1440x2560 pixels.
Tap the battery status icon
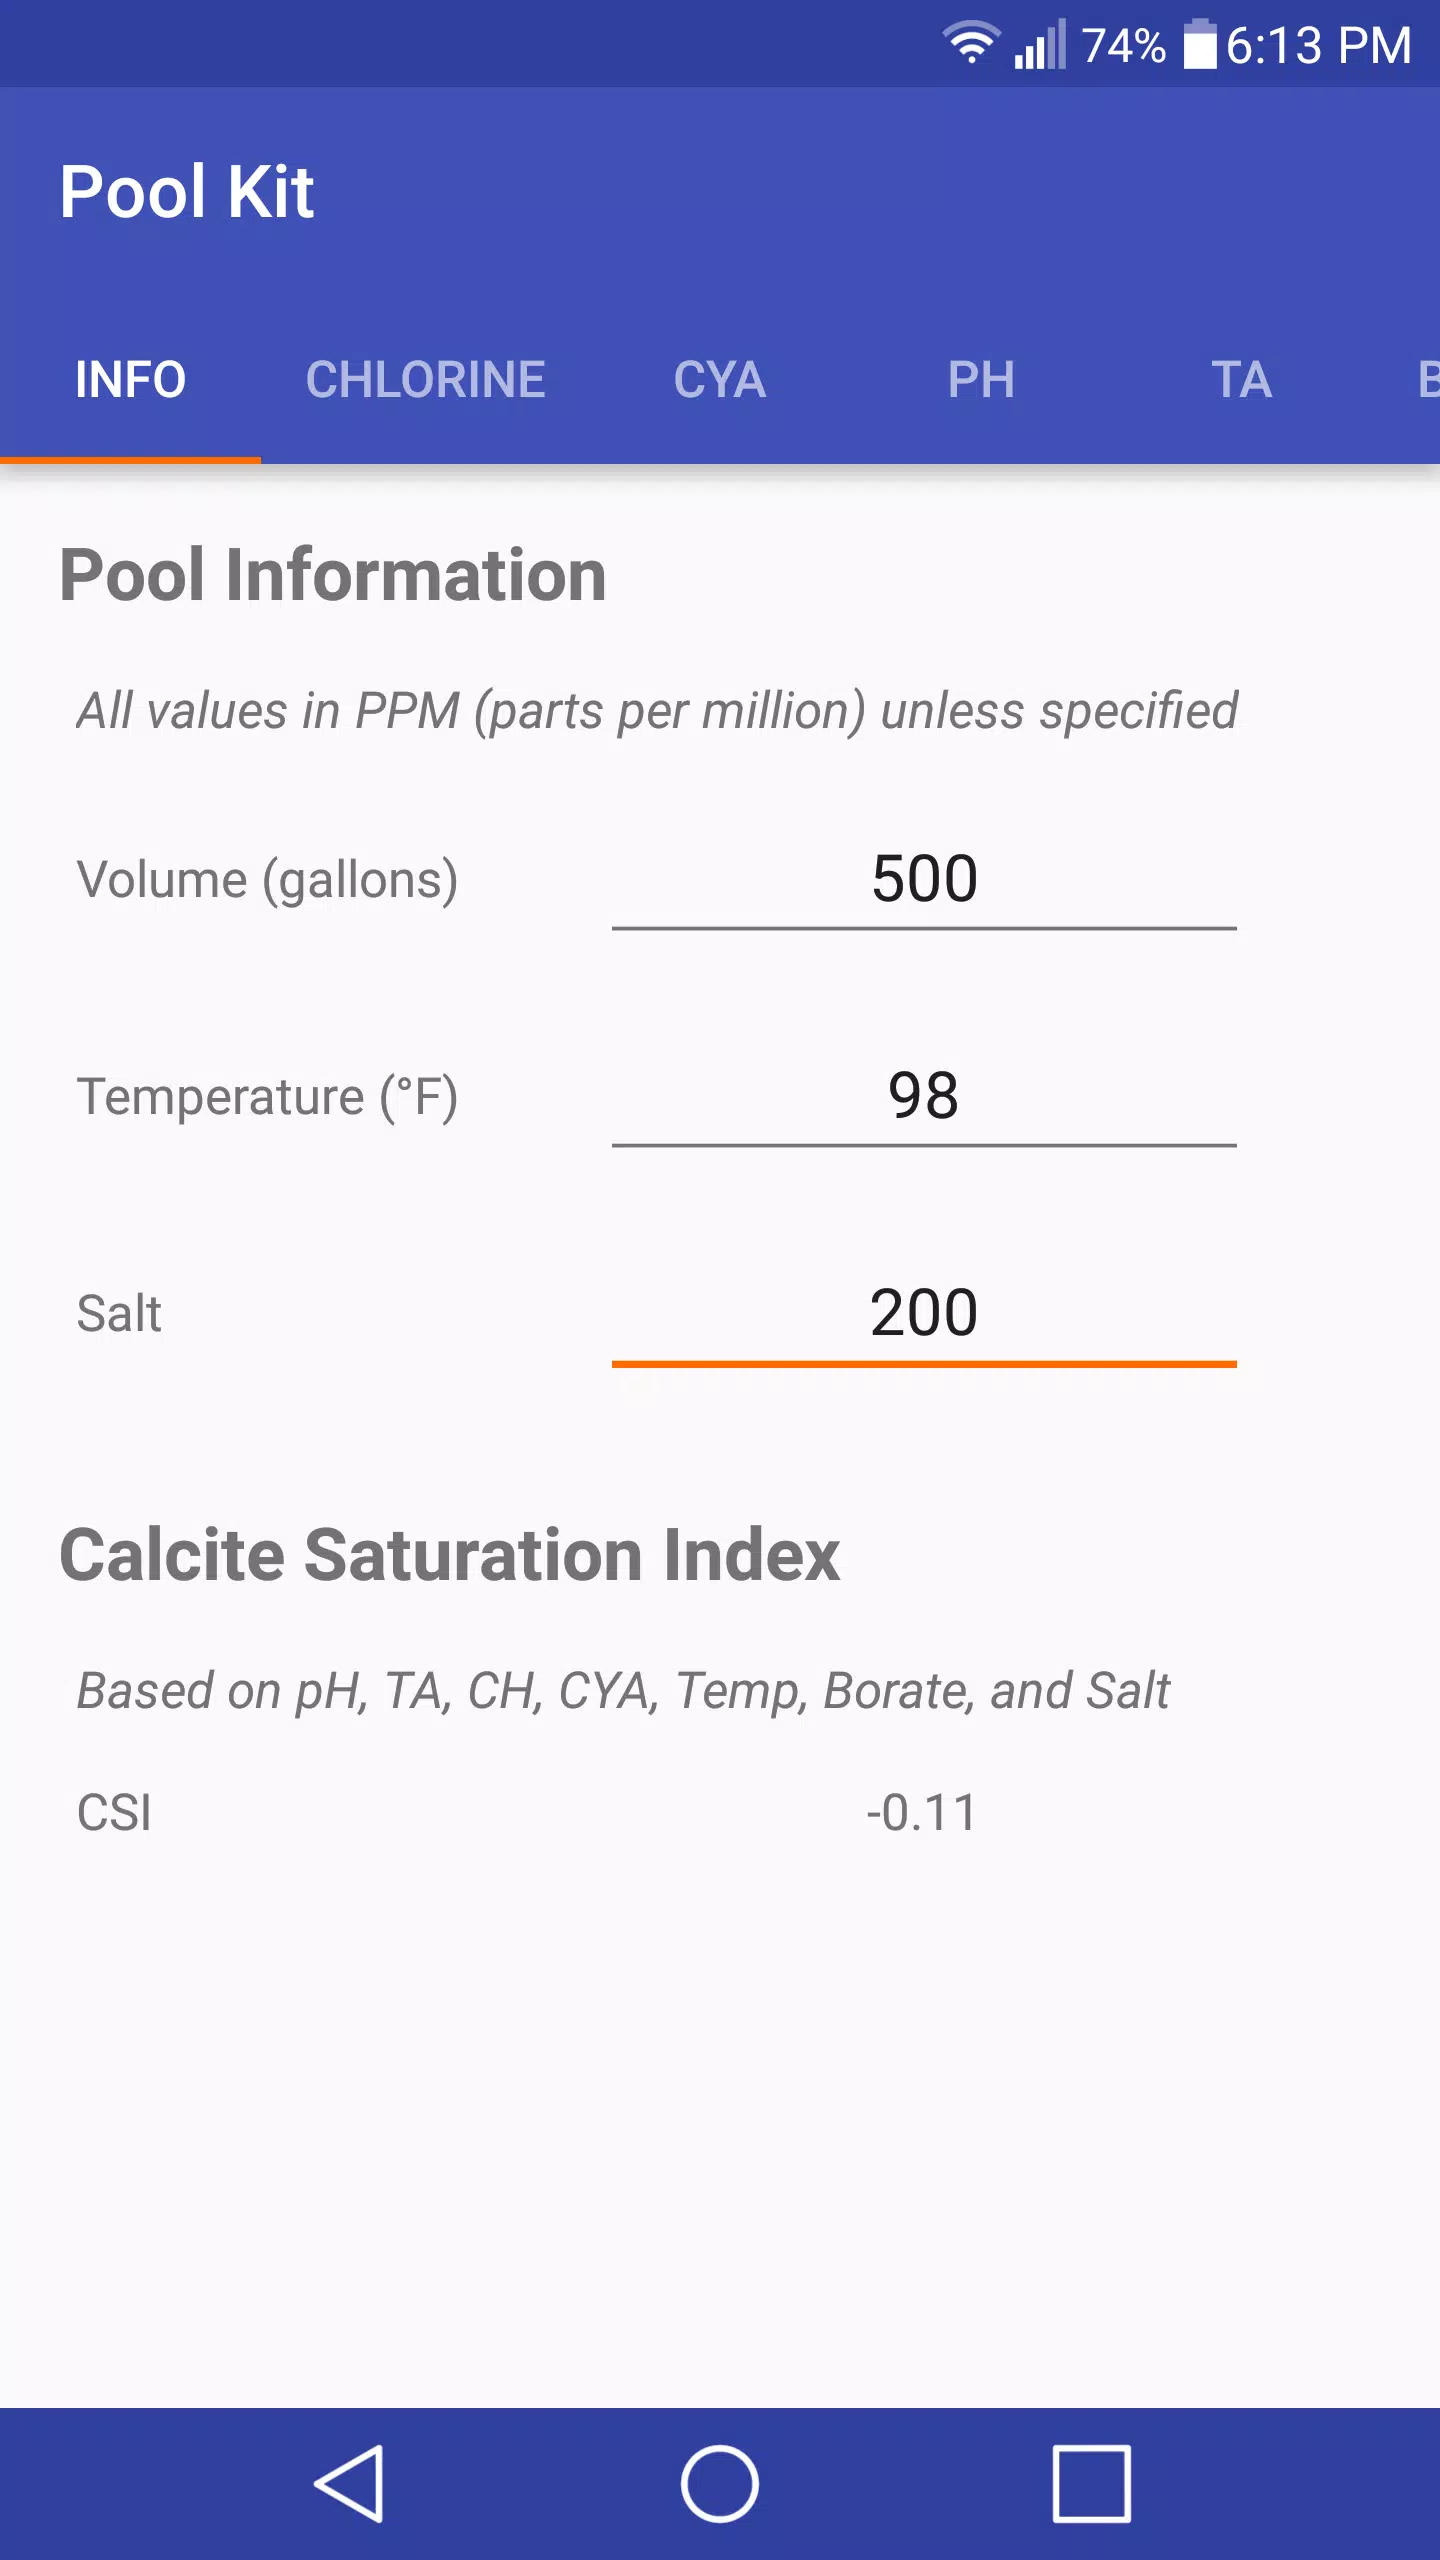pos(1200,45)
